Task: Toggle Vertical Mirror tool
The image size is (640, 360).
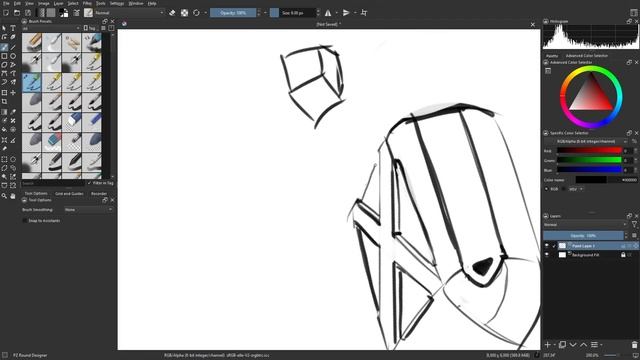Action: [346, 13]
